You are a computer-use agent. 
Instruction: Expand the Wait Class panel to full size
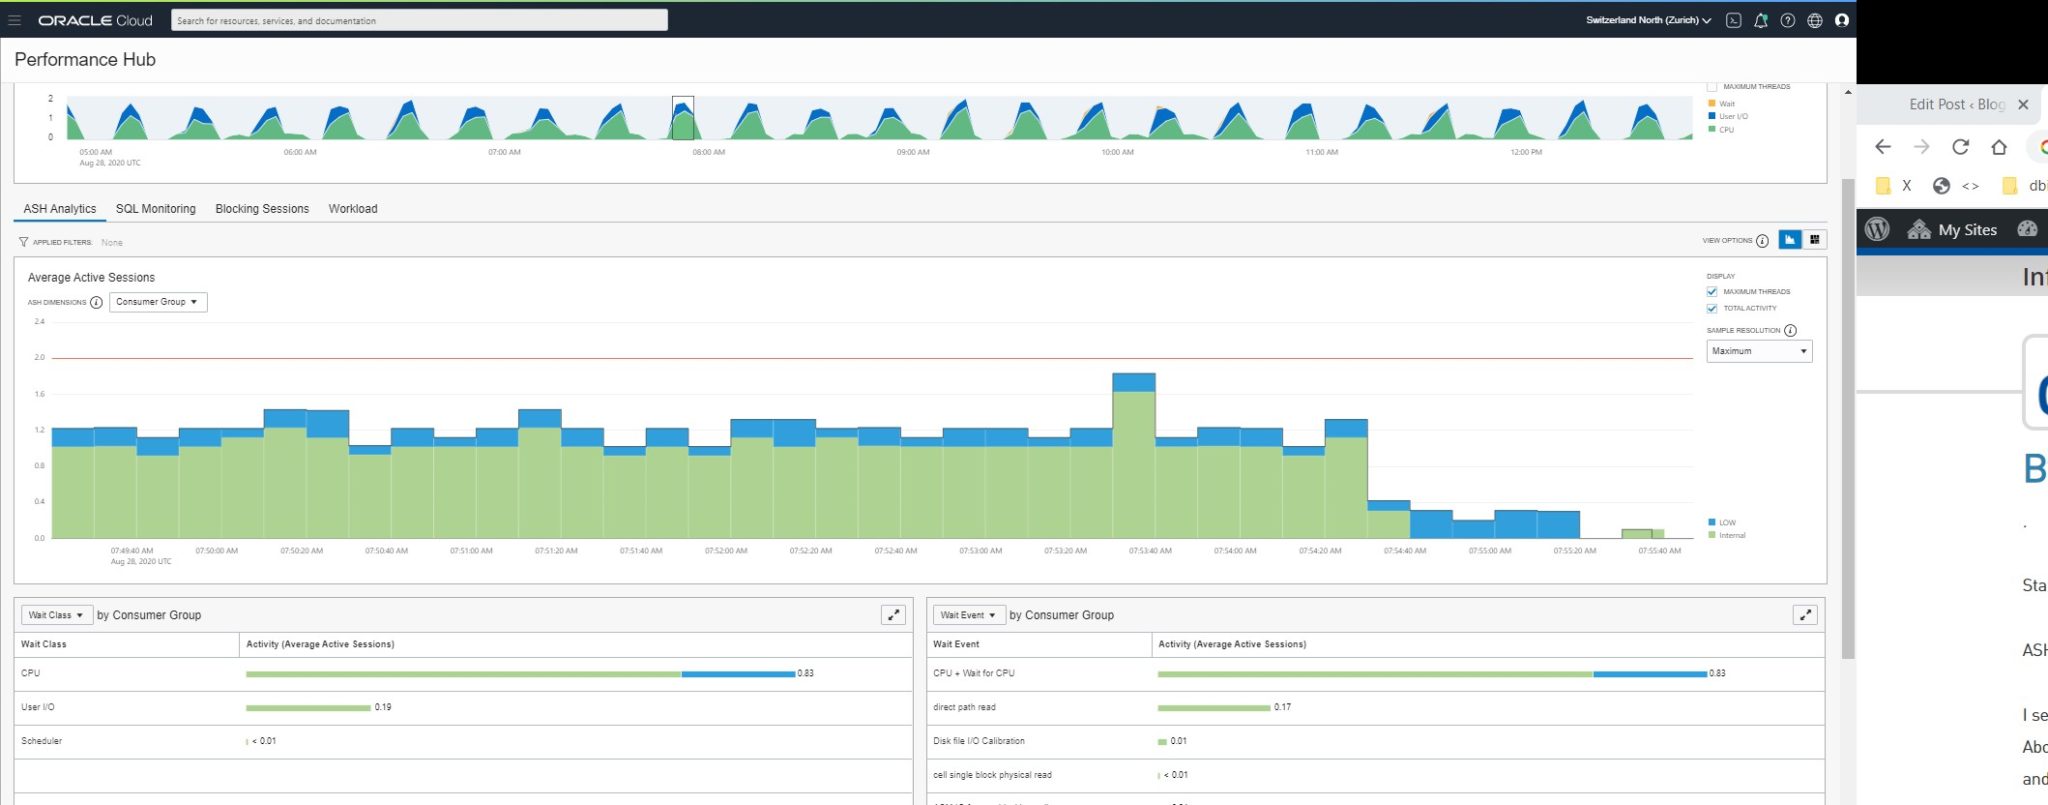click(893, 615)
